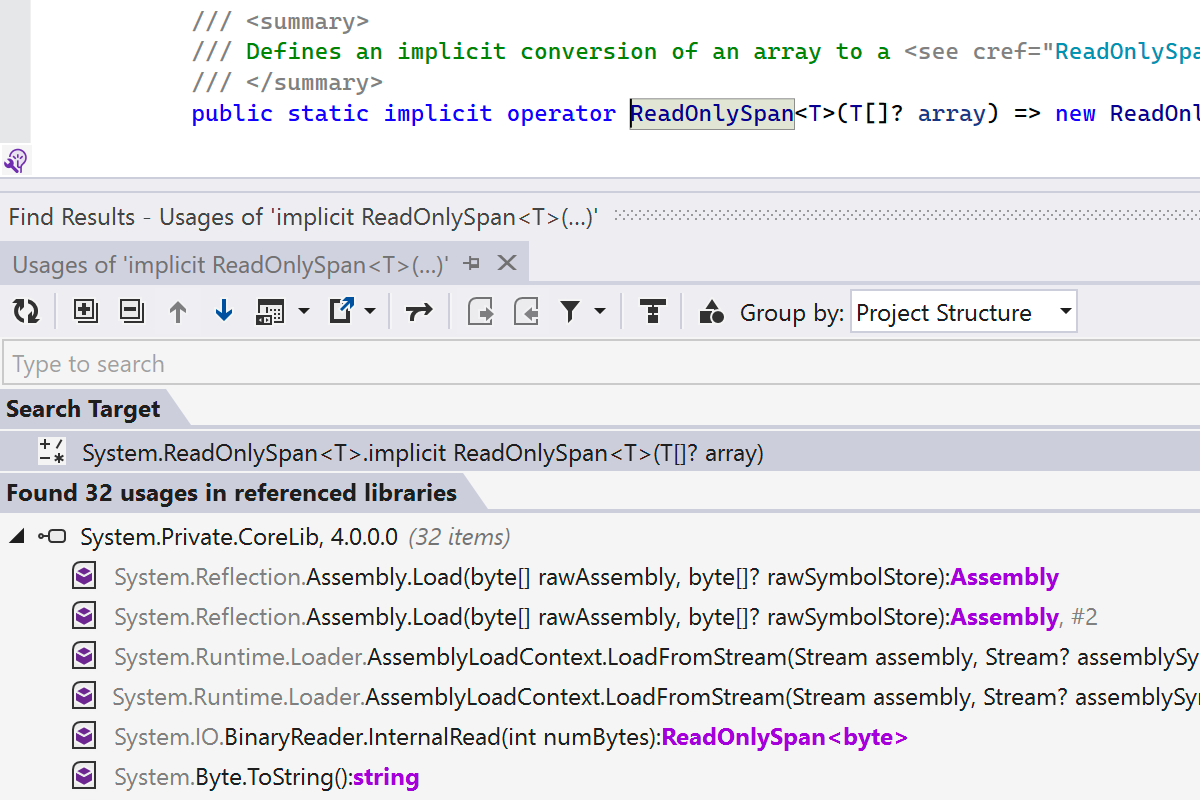
Task: Click the curved arrow icon in toolbar
Action: tap(419, 312)
